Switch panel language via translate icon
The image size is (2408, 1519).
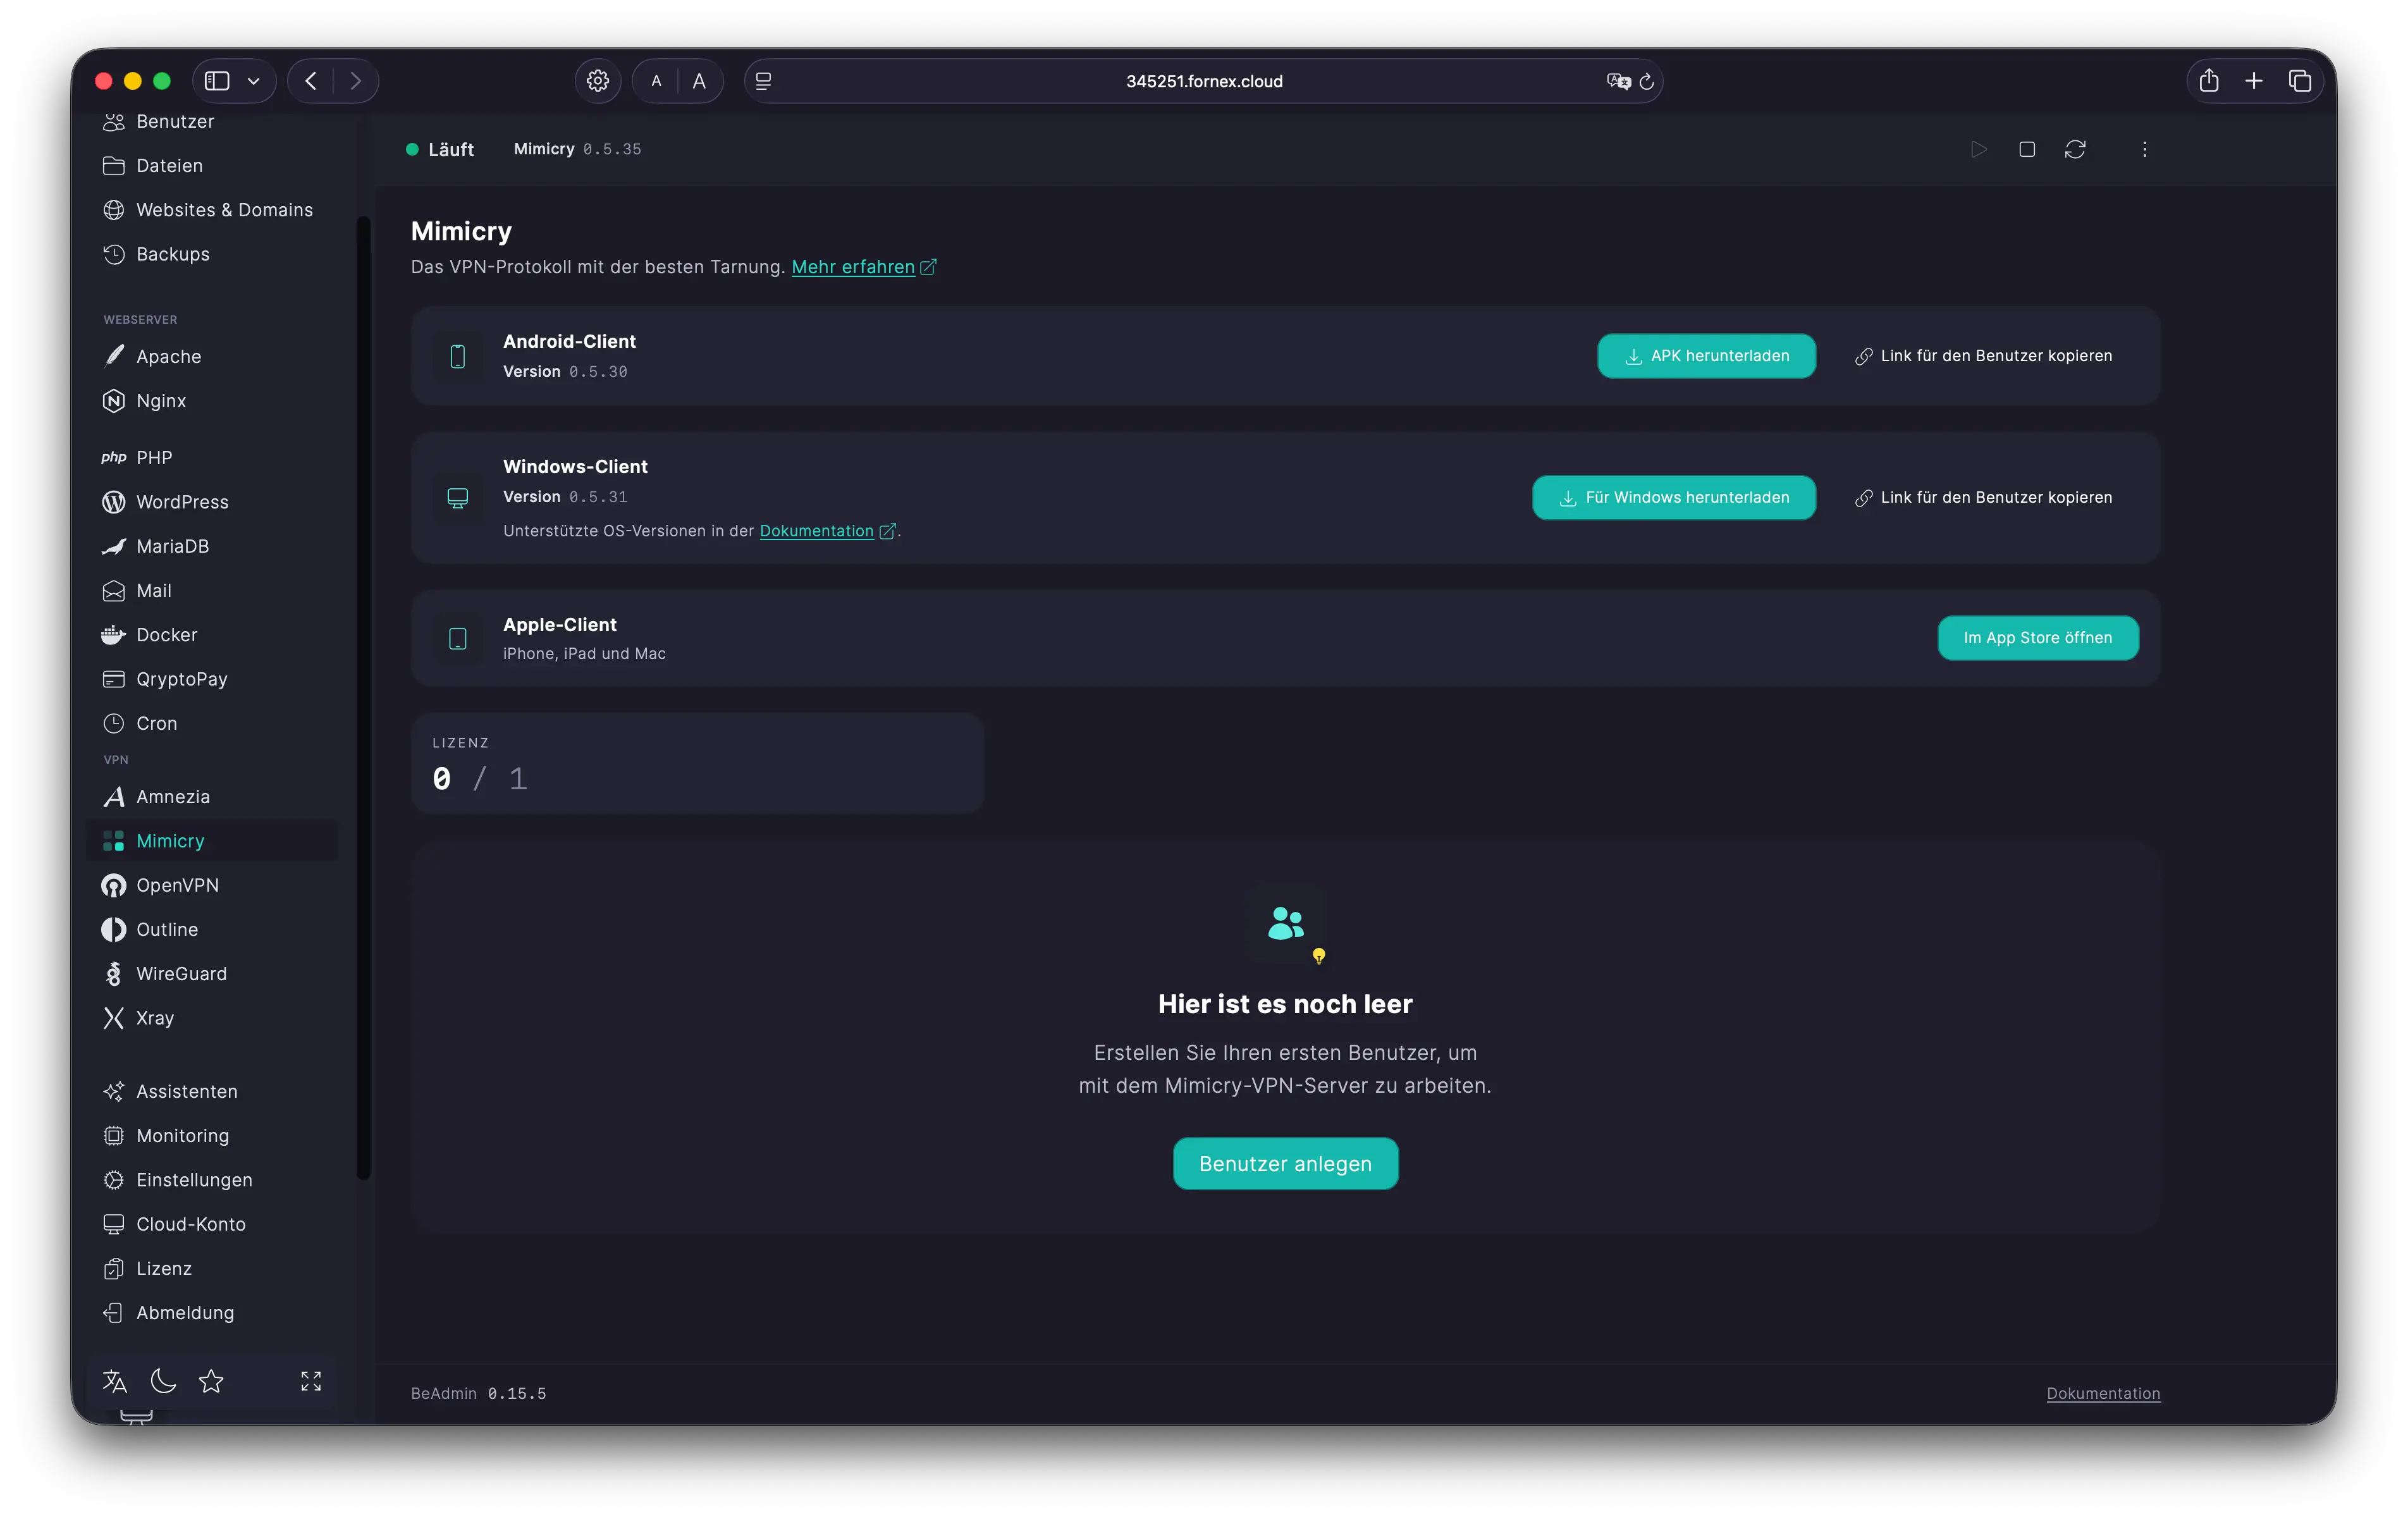(115, 1381)
